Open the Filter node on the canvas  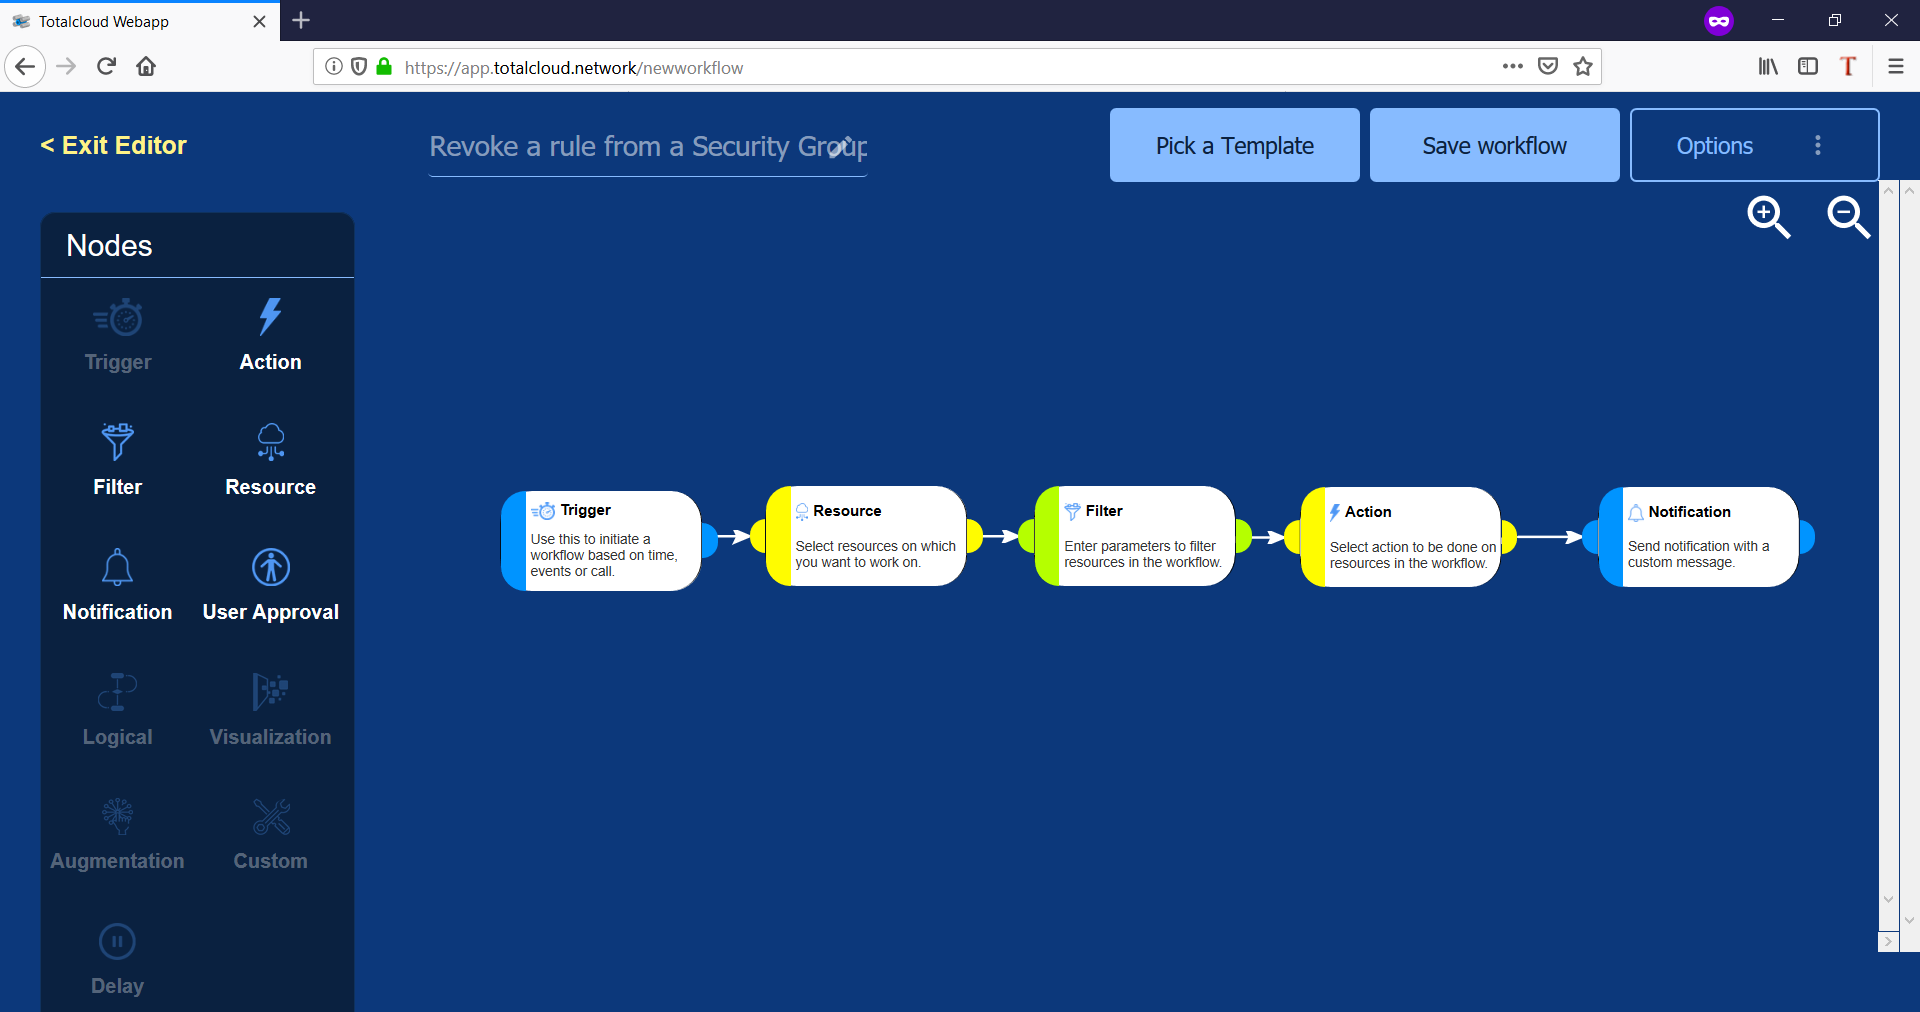pos(1135,536)
